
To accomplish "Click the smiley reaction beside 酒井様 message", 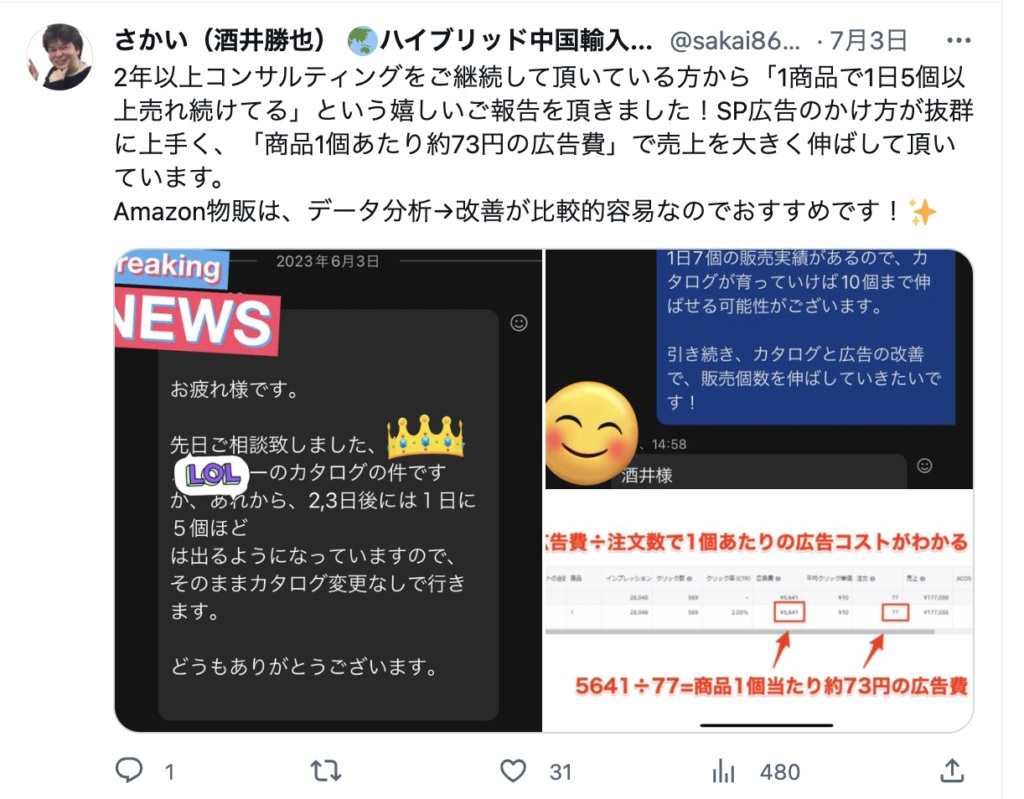I will (x=925, y=466).
